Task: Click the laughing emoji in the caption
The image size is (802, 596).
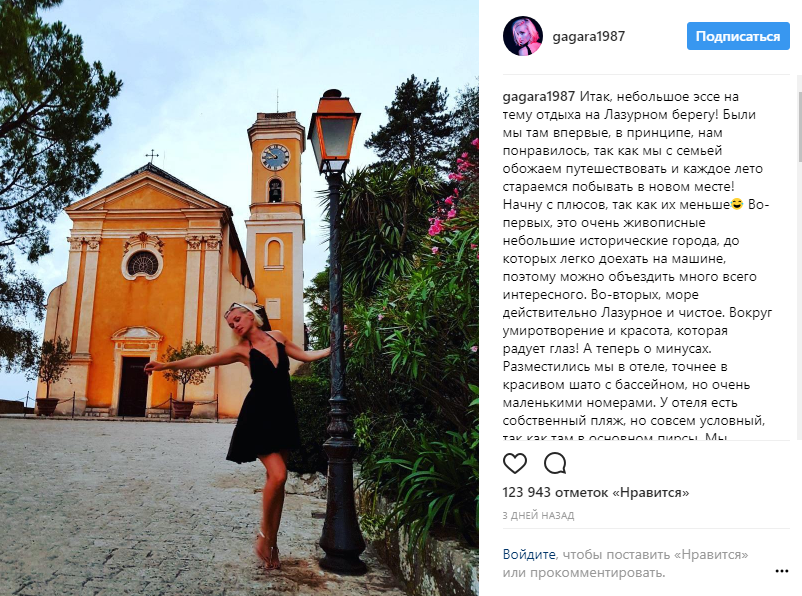Action: tap(737, 204)
